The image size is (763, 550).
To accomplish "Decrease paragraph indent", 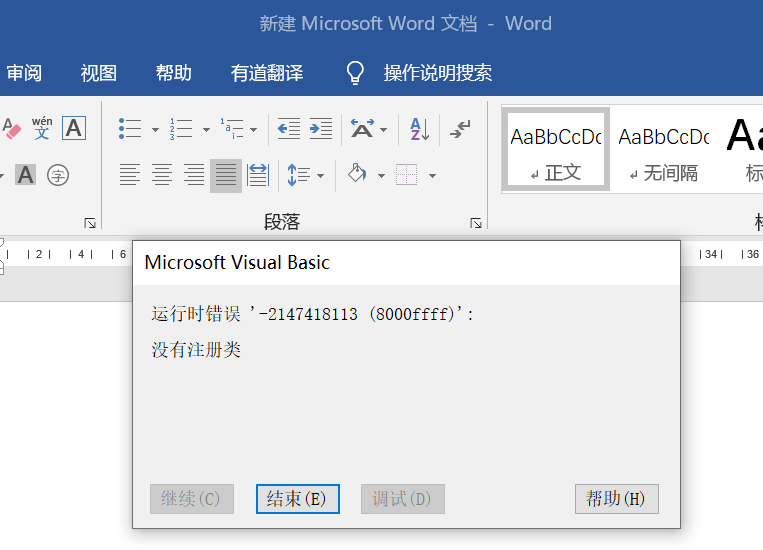I will pyautogui.click(x=289, y=129).
